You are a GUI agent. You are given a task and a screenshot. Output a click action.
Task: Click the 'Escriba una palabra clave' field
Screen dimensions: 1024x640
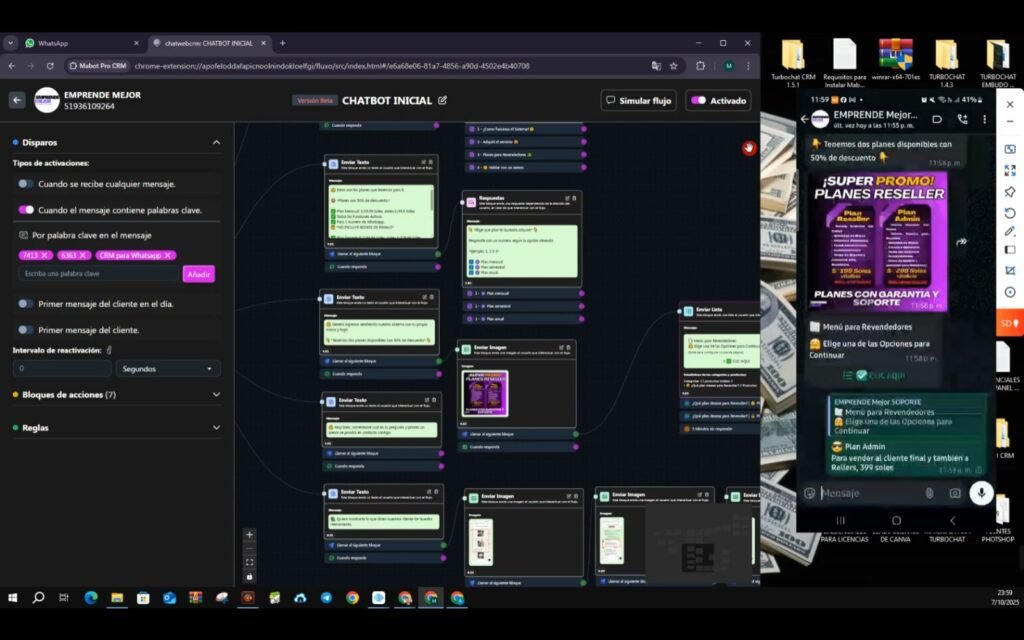pyautogui.click(x=100, y=274)
